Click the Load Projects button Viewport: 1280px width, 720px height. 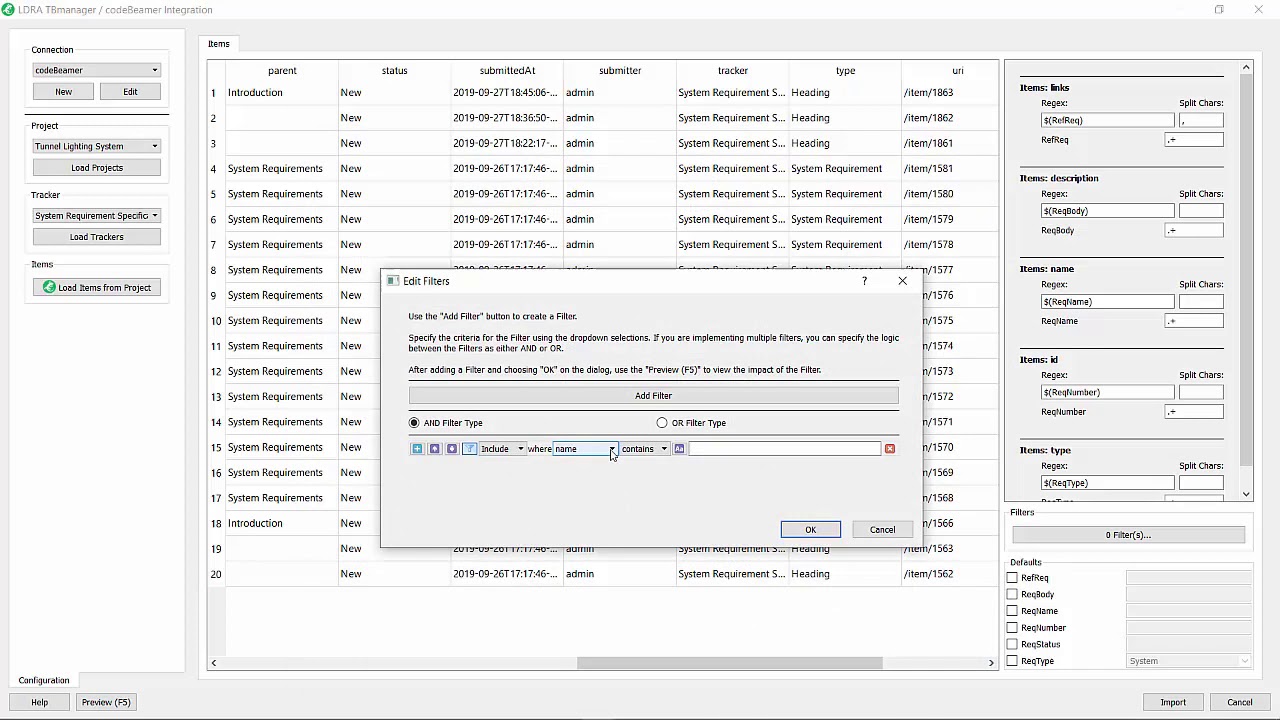(x=97, y=168)
